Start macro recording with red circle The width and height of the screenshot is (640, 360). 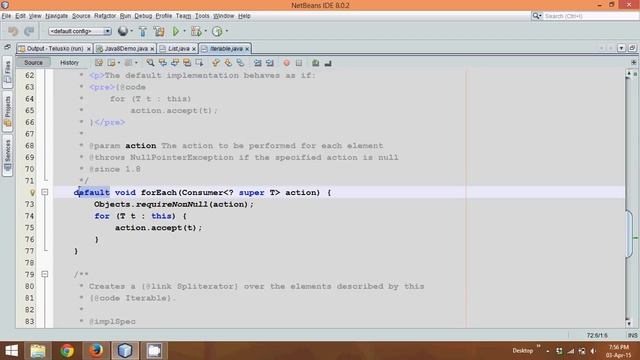(287, 63)
